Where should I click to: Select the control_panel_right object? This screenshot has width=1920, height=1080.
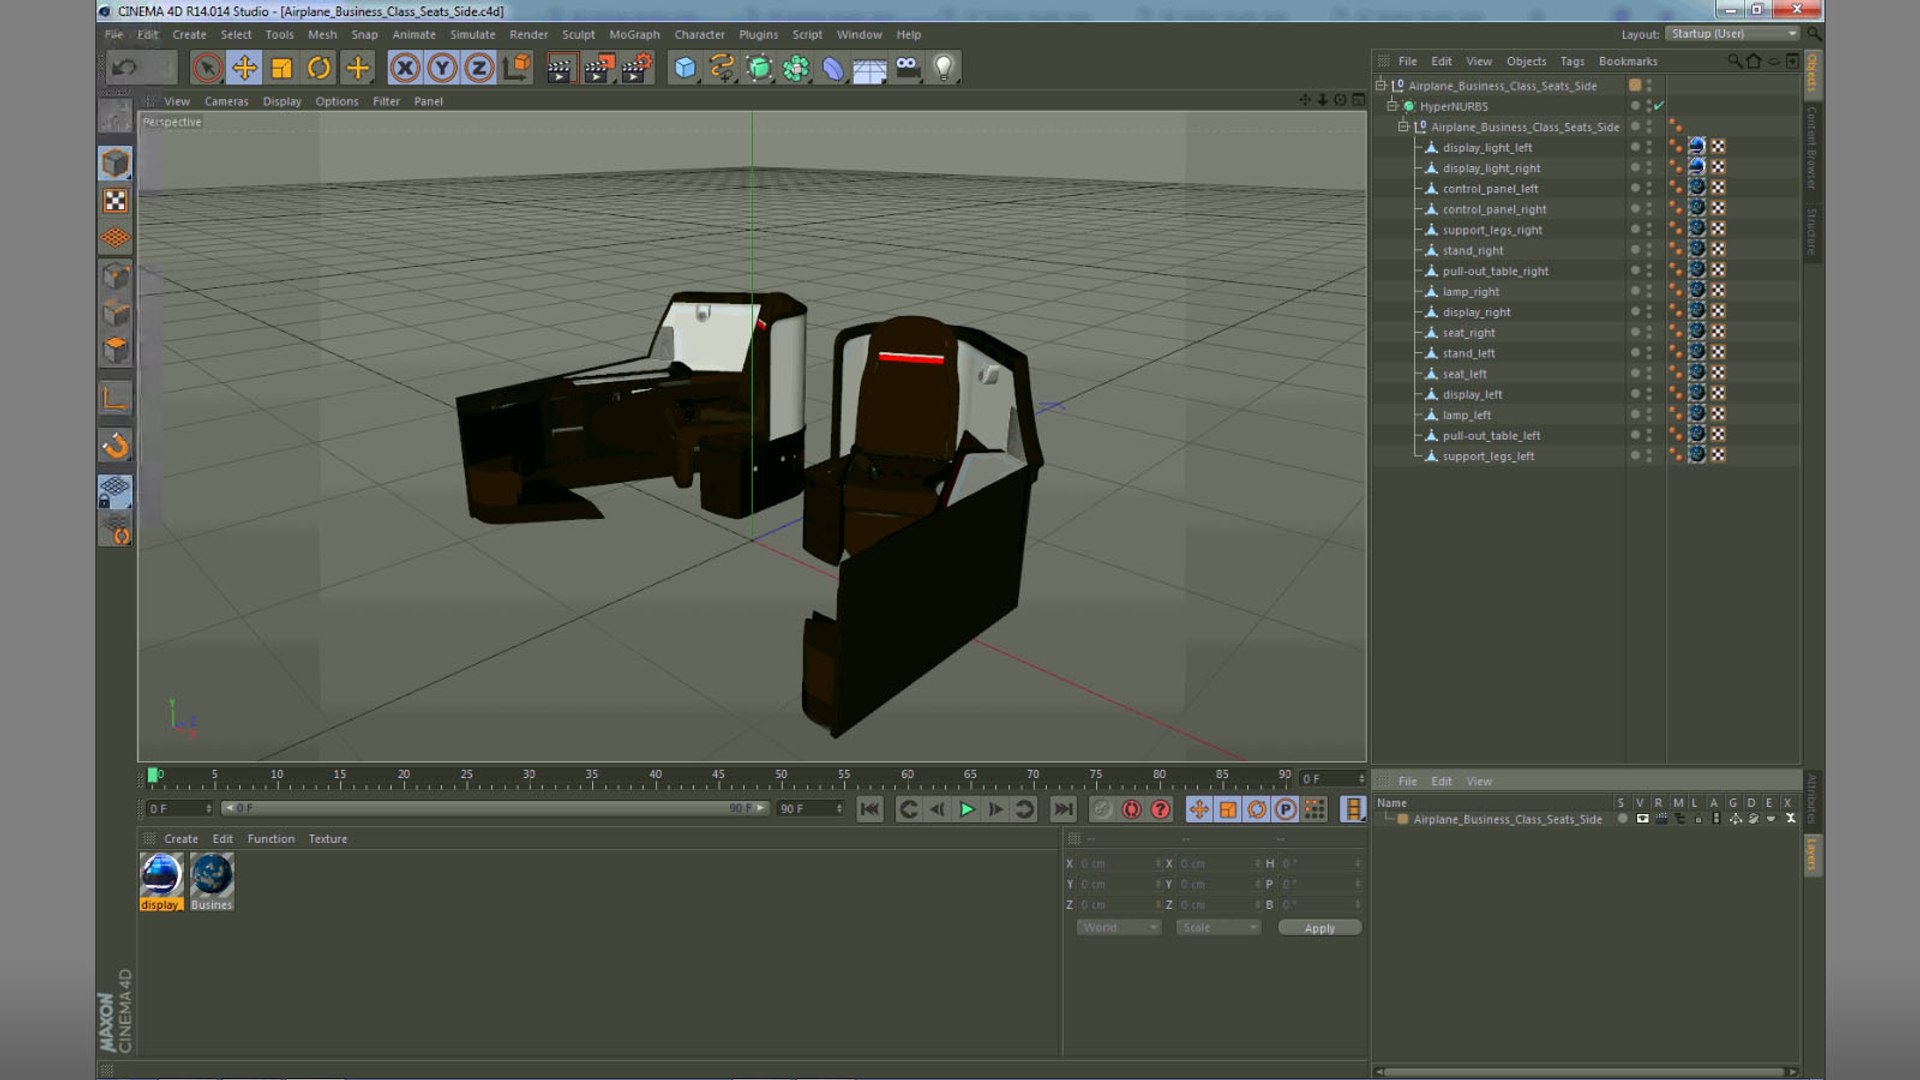pyautogui.click(x=1494, y=209)
